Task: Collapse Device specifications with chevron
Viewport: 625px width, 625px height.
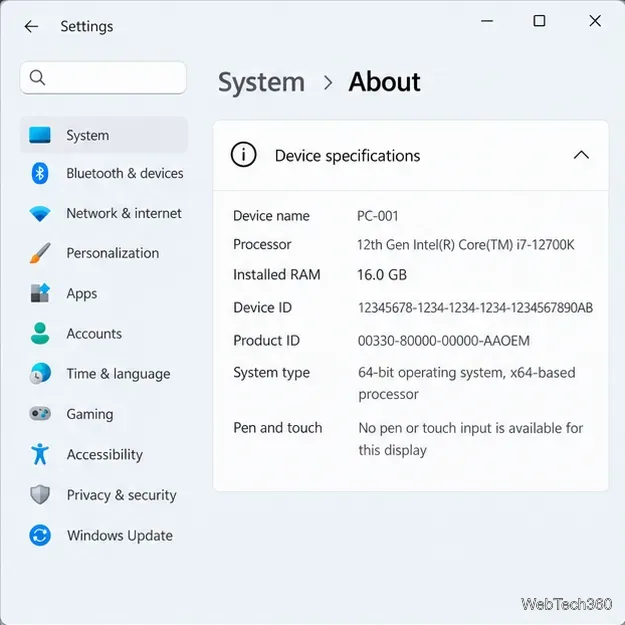Action: click(x=581, y=155)
